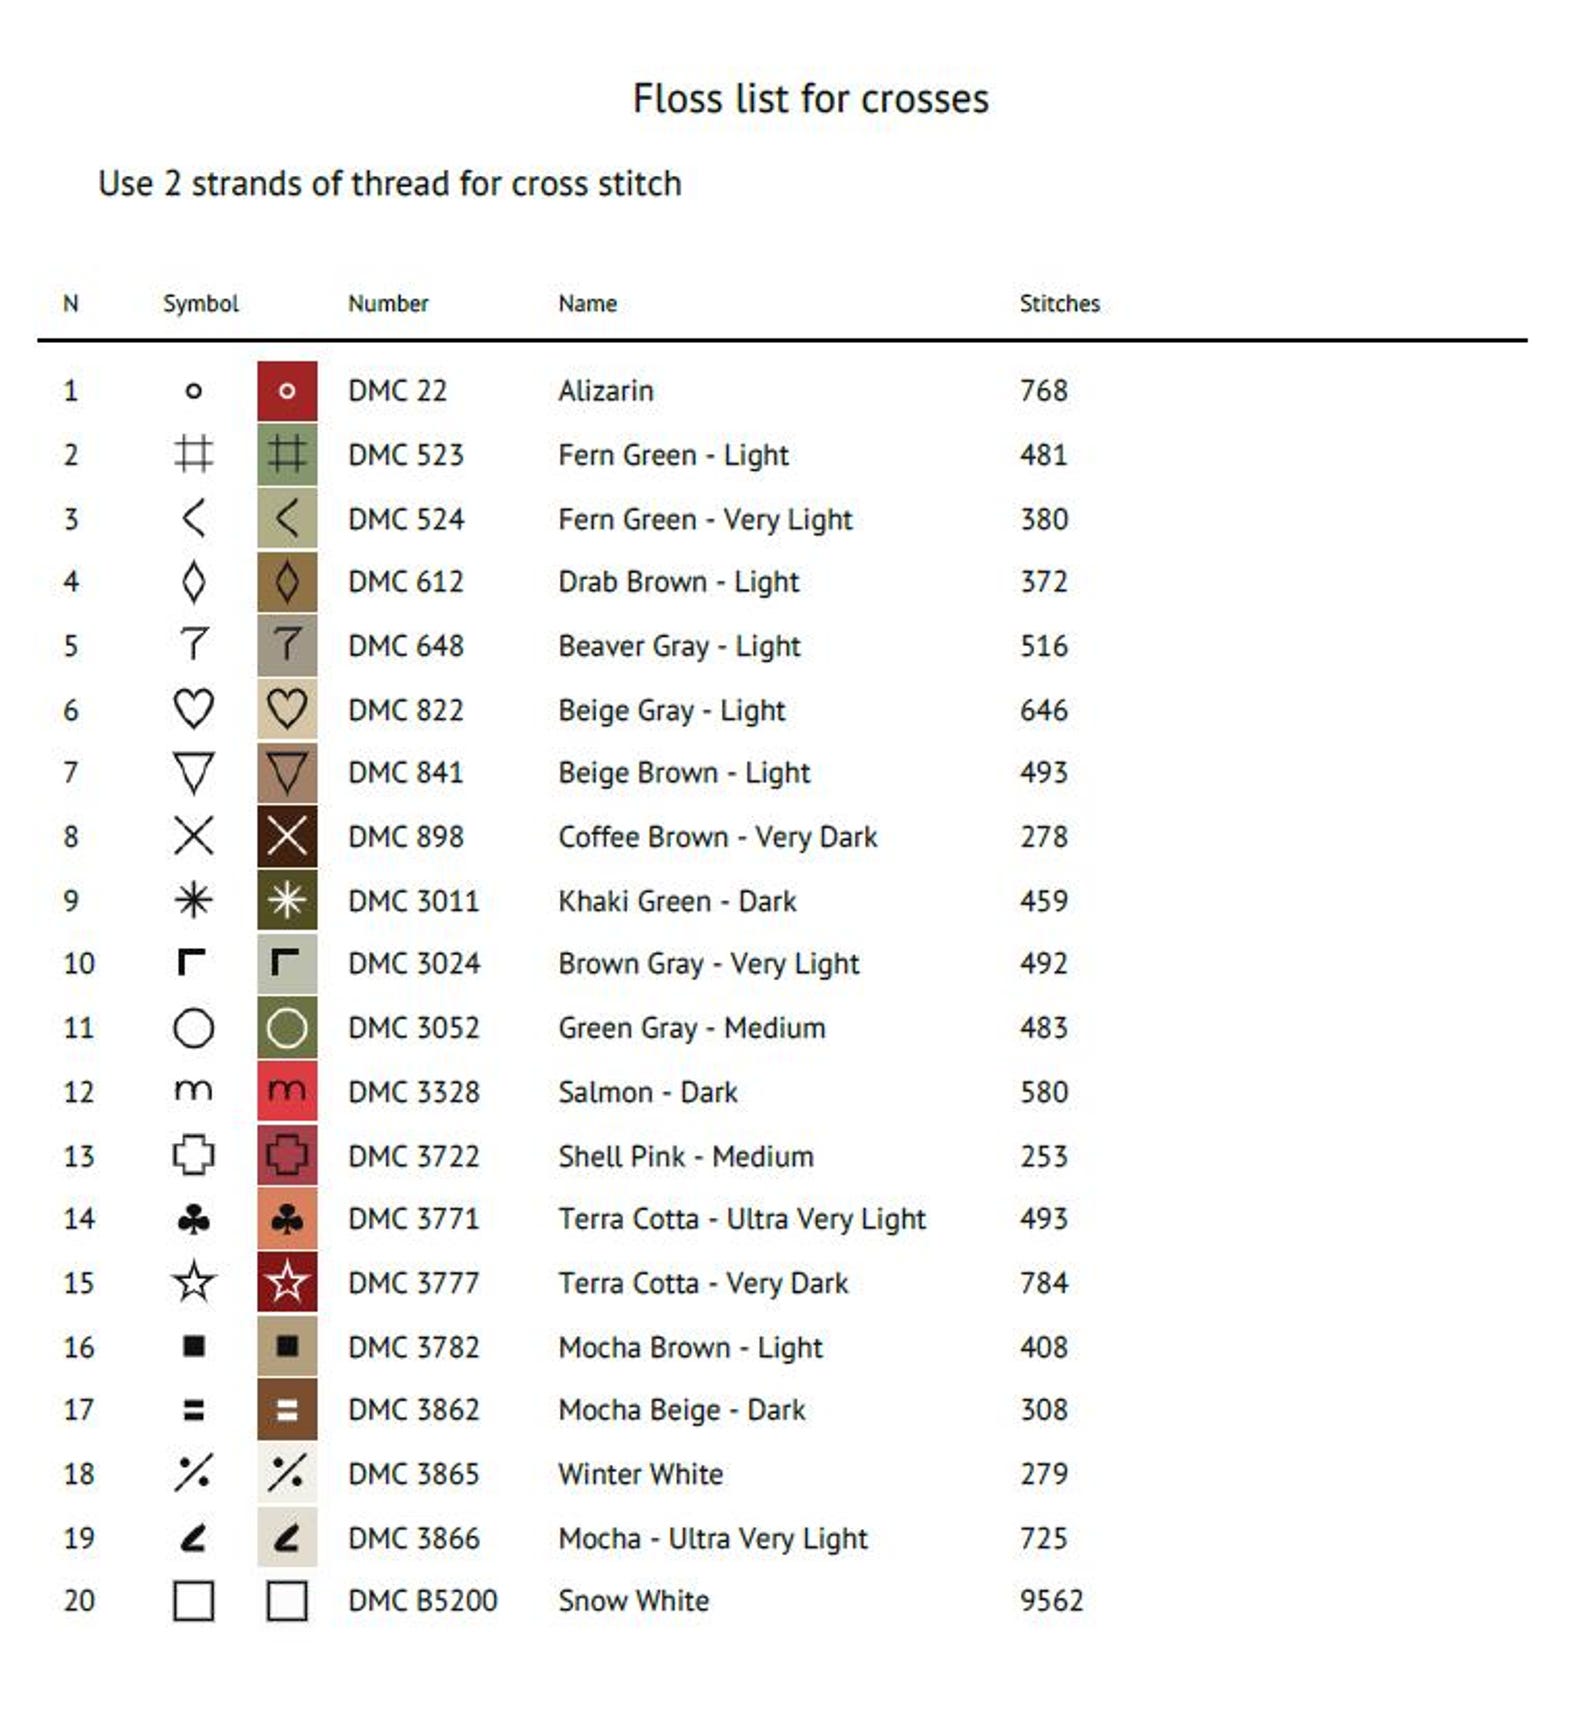Select the Salmon Dark color swatch

(287, 1091)
